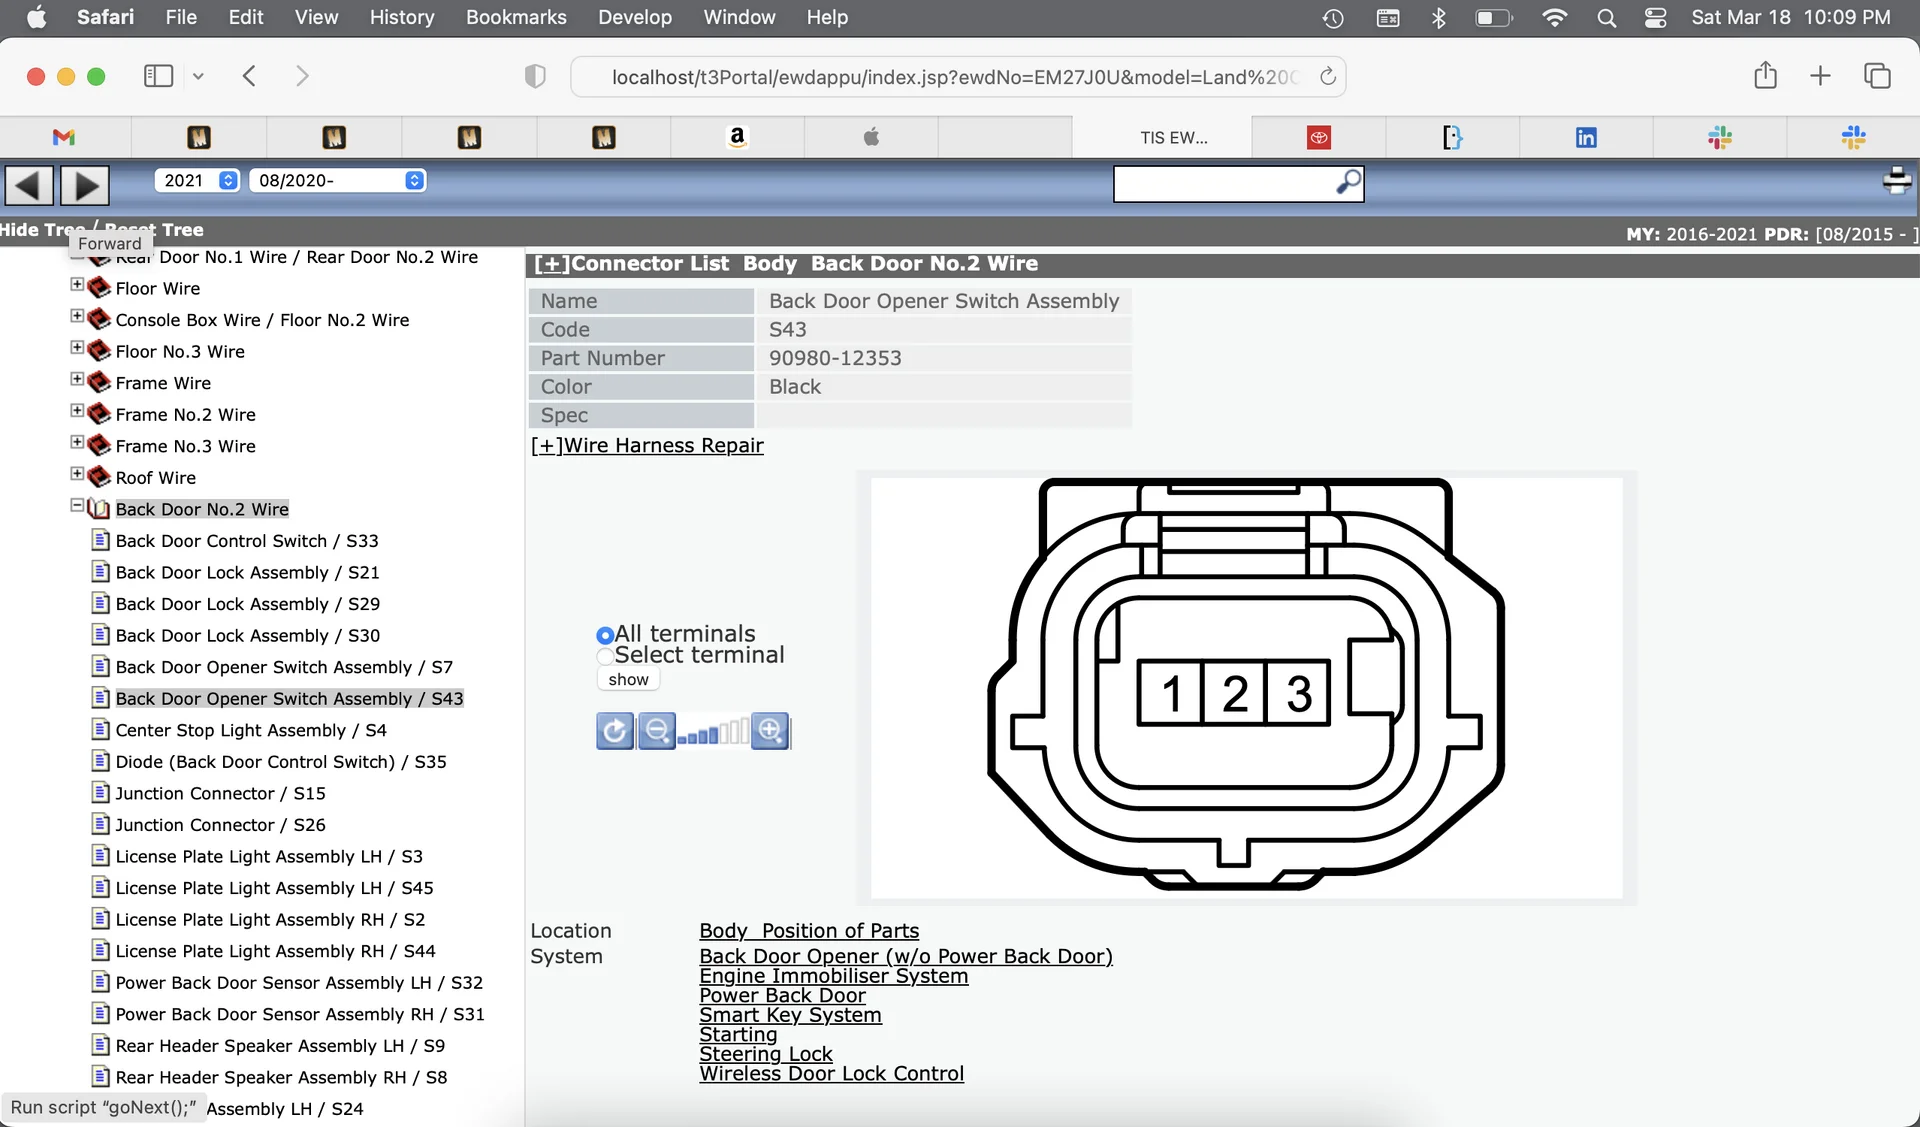Expand the Floor No.3 Wire node
This screenshot has width=1920, height=1127.
point(77,348)
